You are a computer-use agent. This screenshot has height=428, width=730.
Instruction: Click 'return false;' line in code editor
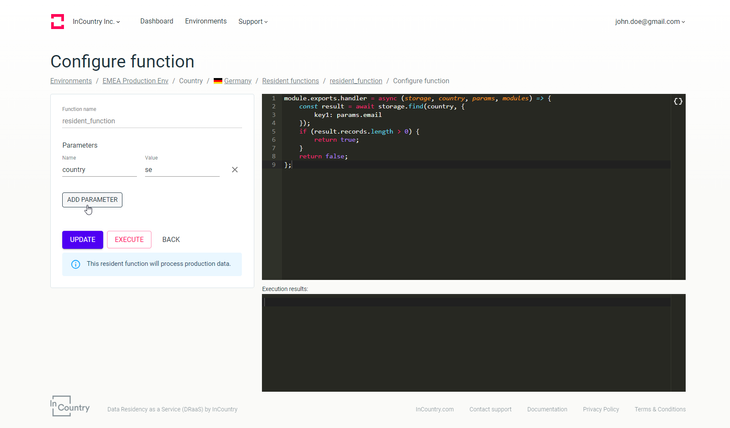[323, 156]
